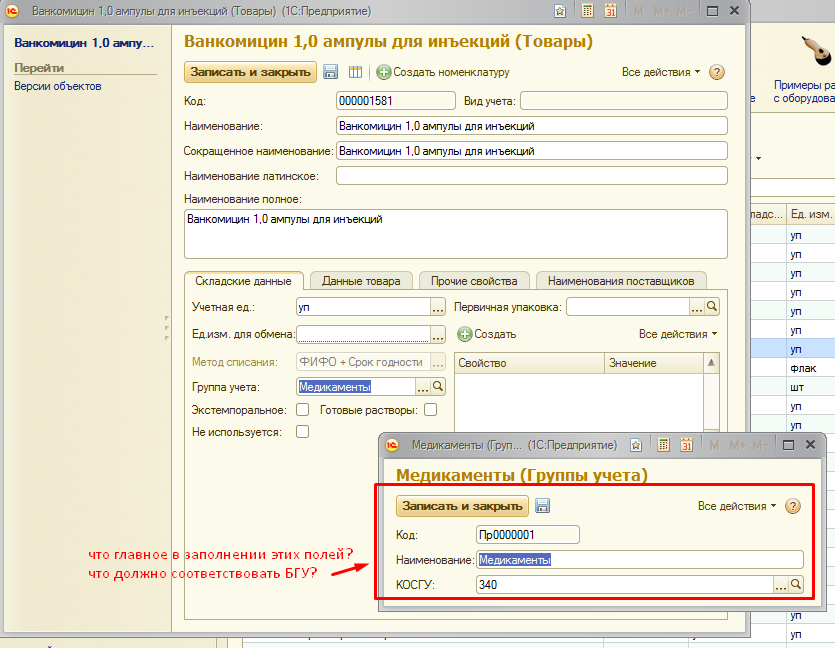Open the Версии объектов link
Image resolution: width=835 pixels, height=648 pixels.
[x=57, y=86]
